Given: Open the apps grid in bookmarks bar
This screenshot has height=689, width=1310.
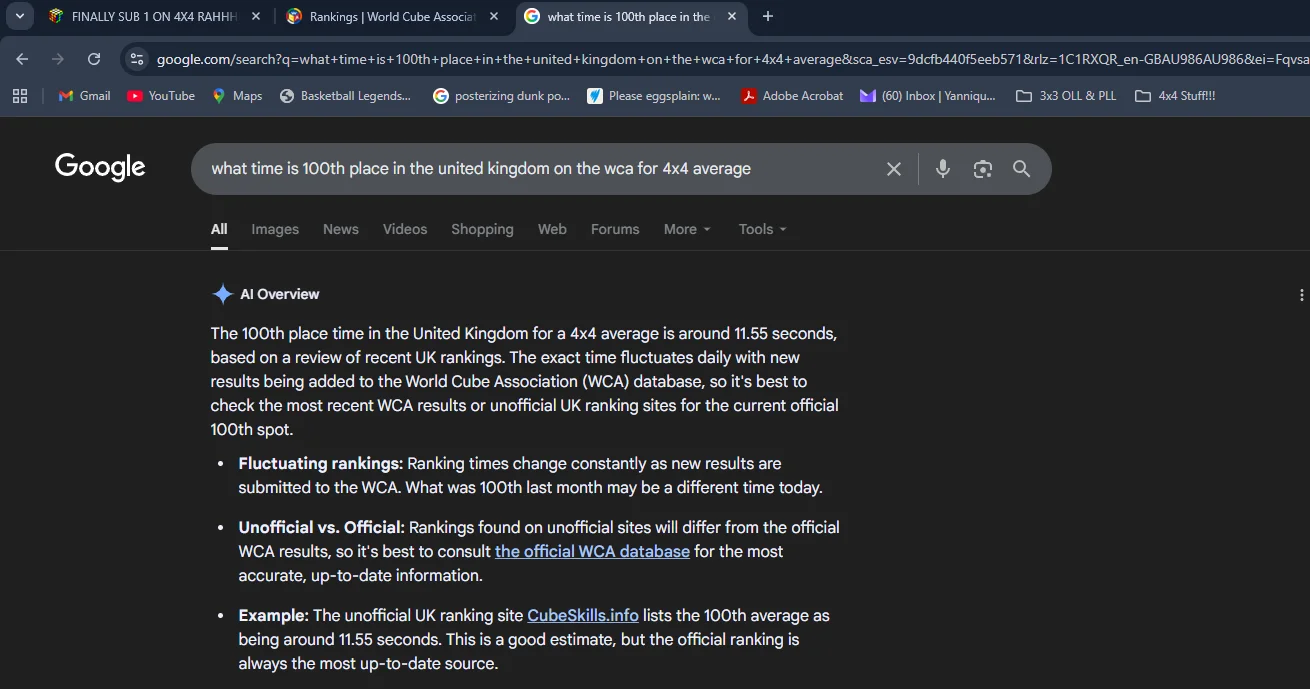Looking at the screenshot, I should pos(19,96).
